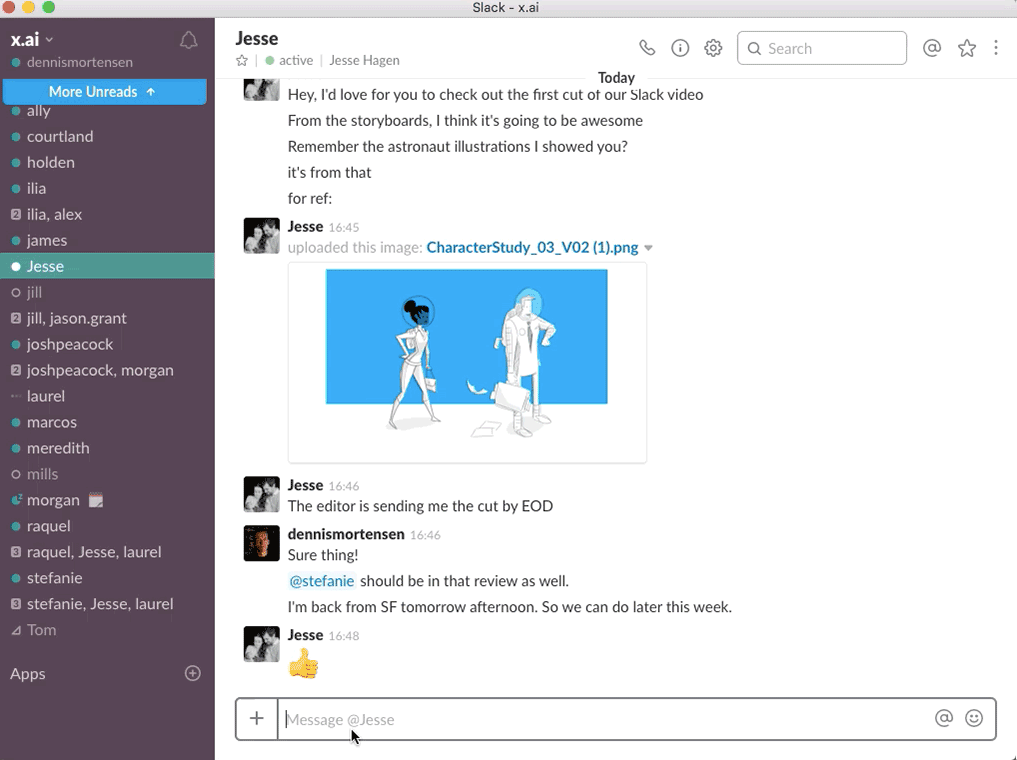The height and width of the screenshot is (760, 1017).
Task: Click the 16:46 timestamp beside dennismortensen
Action: (x=425, y=535)
